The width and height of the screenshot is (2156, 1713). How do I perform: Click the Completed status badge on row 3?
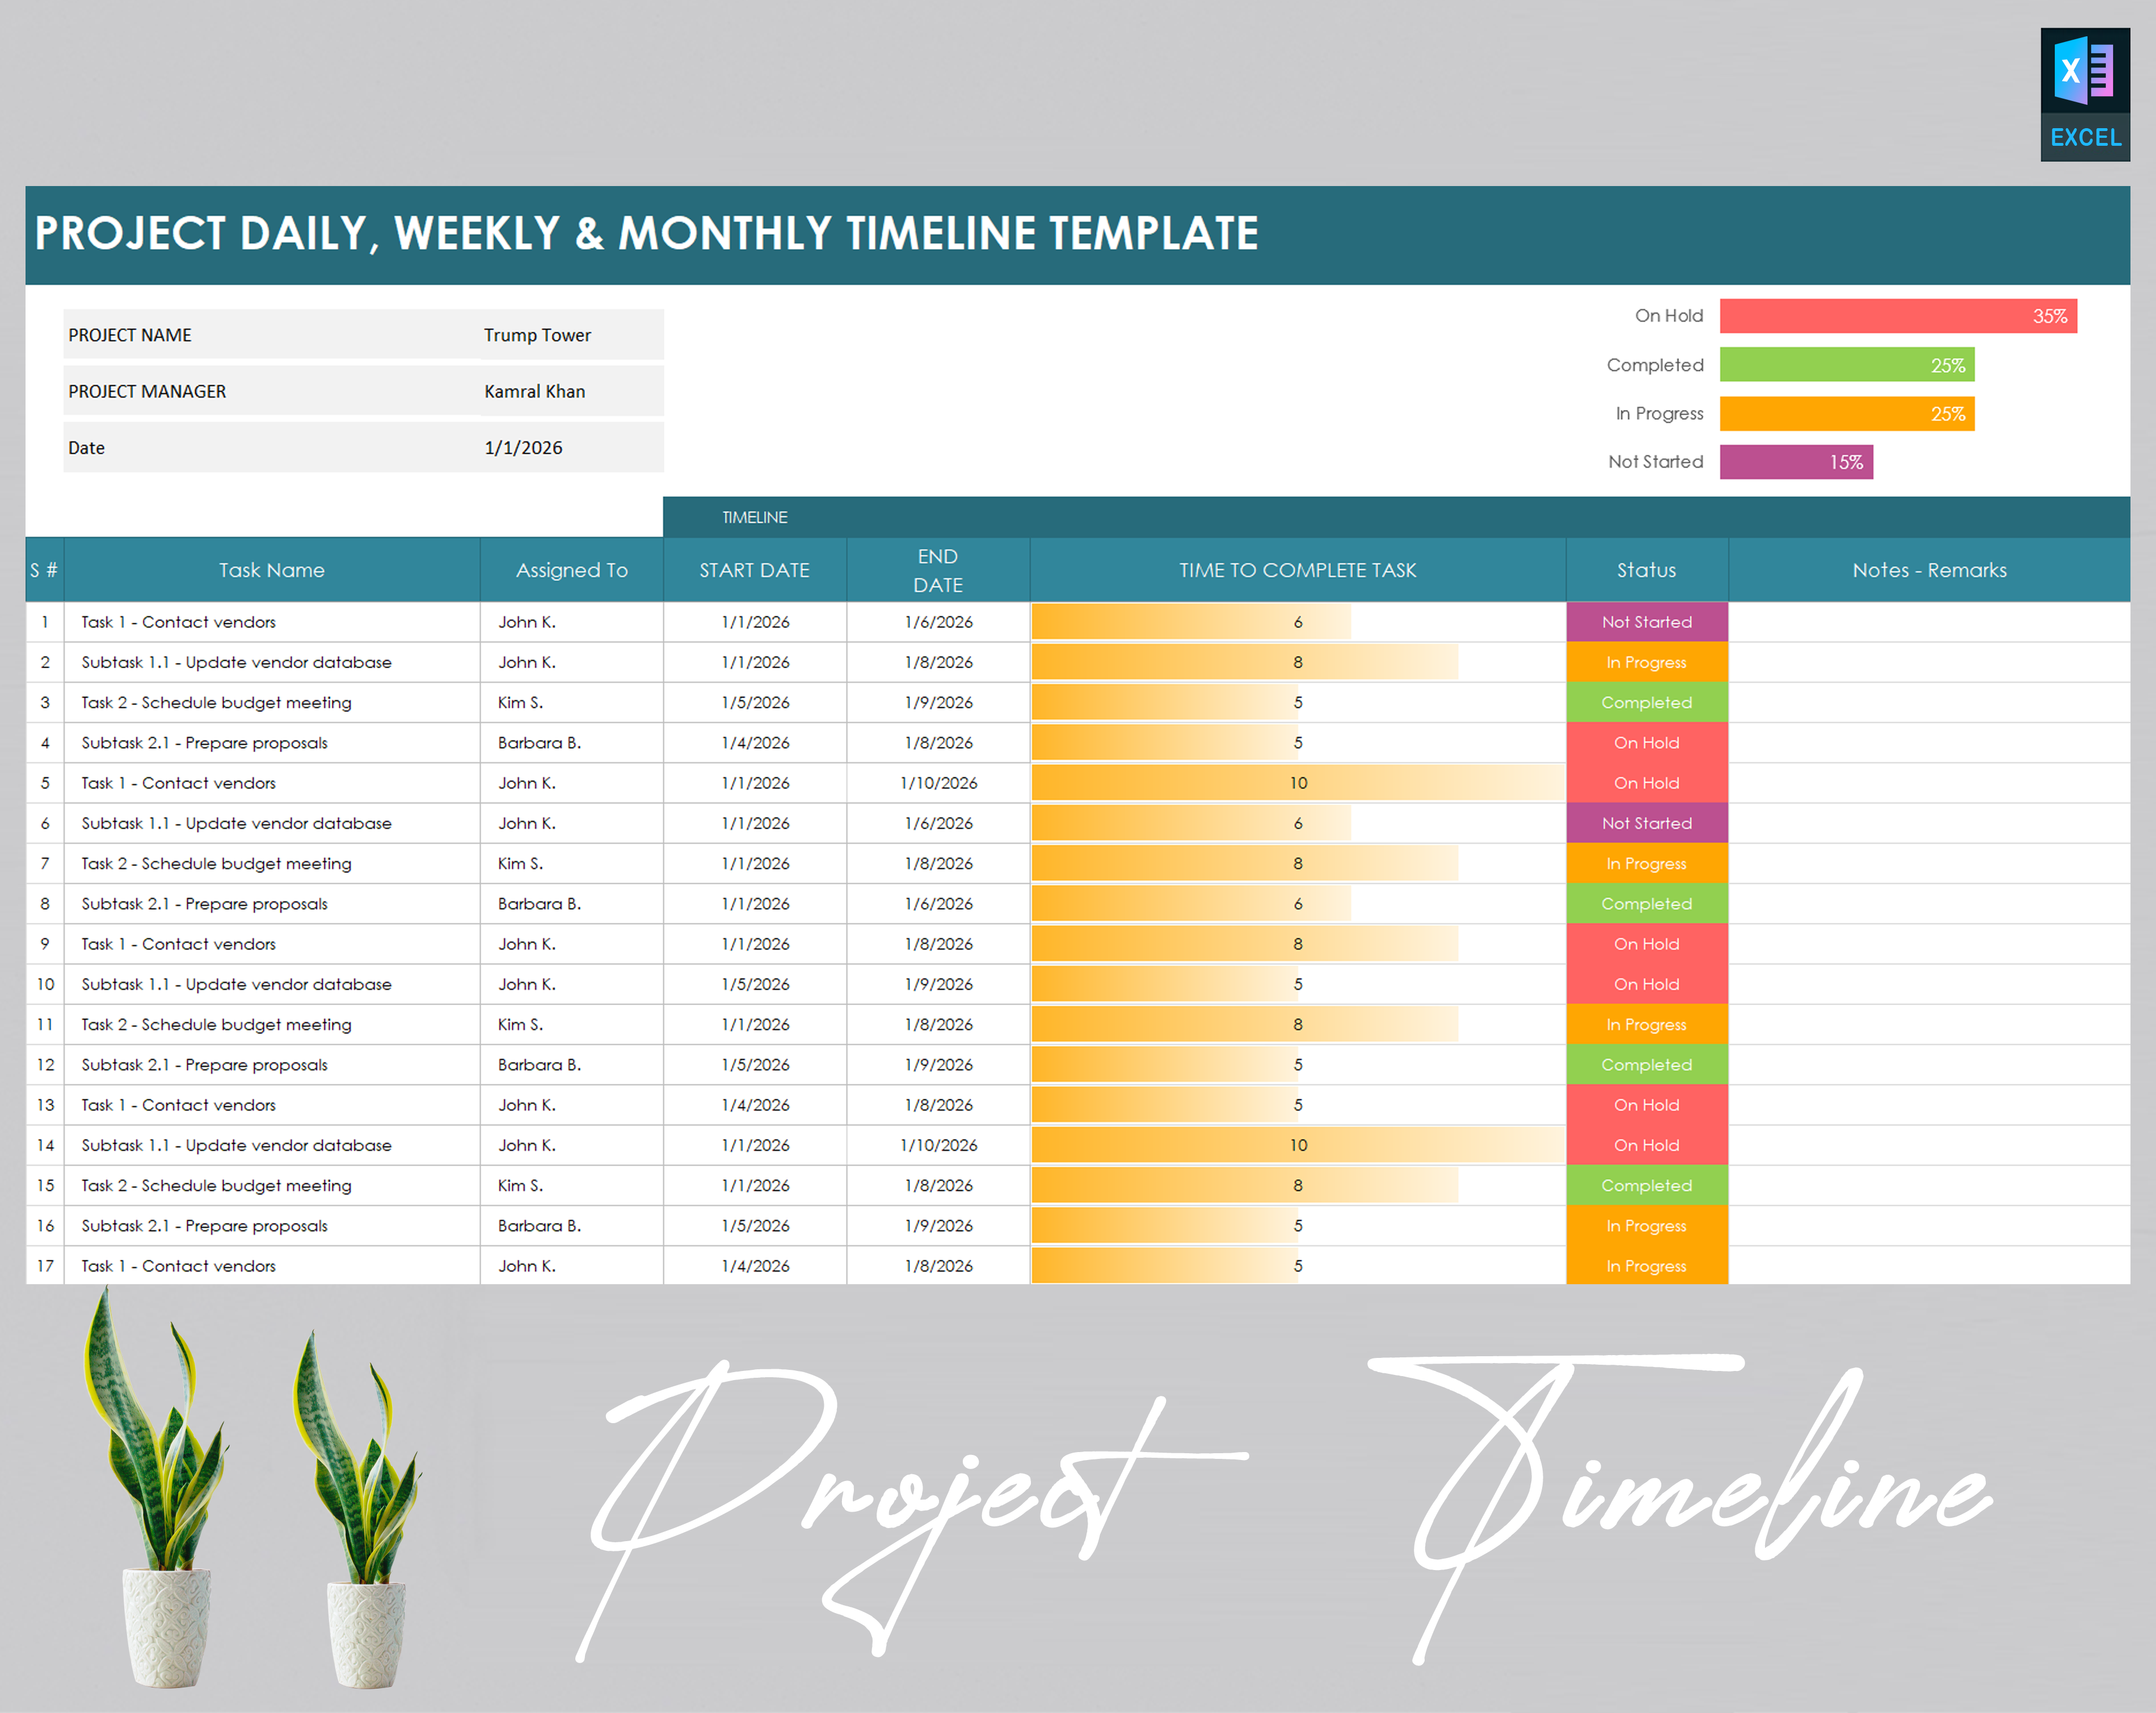point(1646,702)
